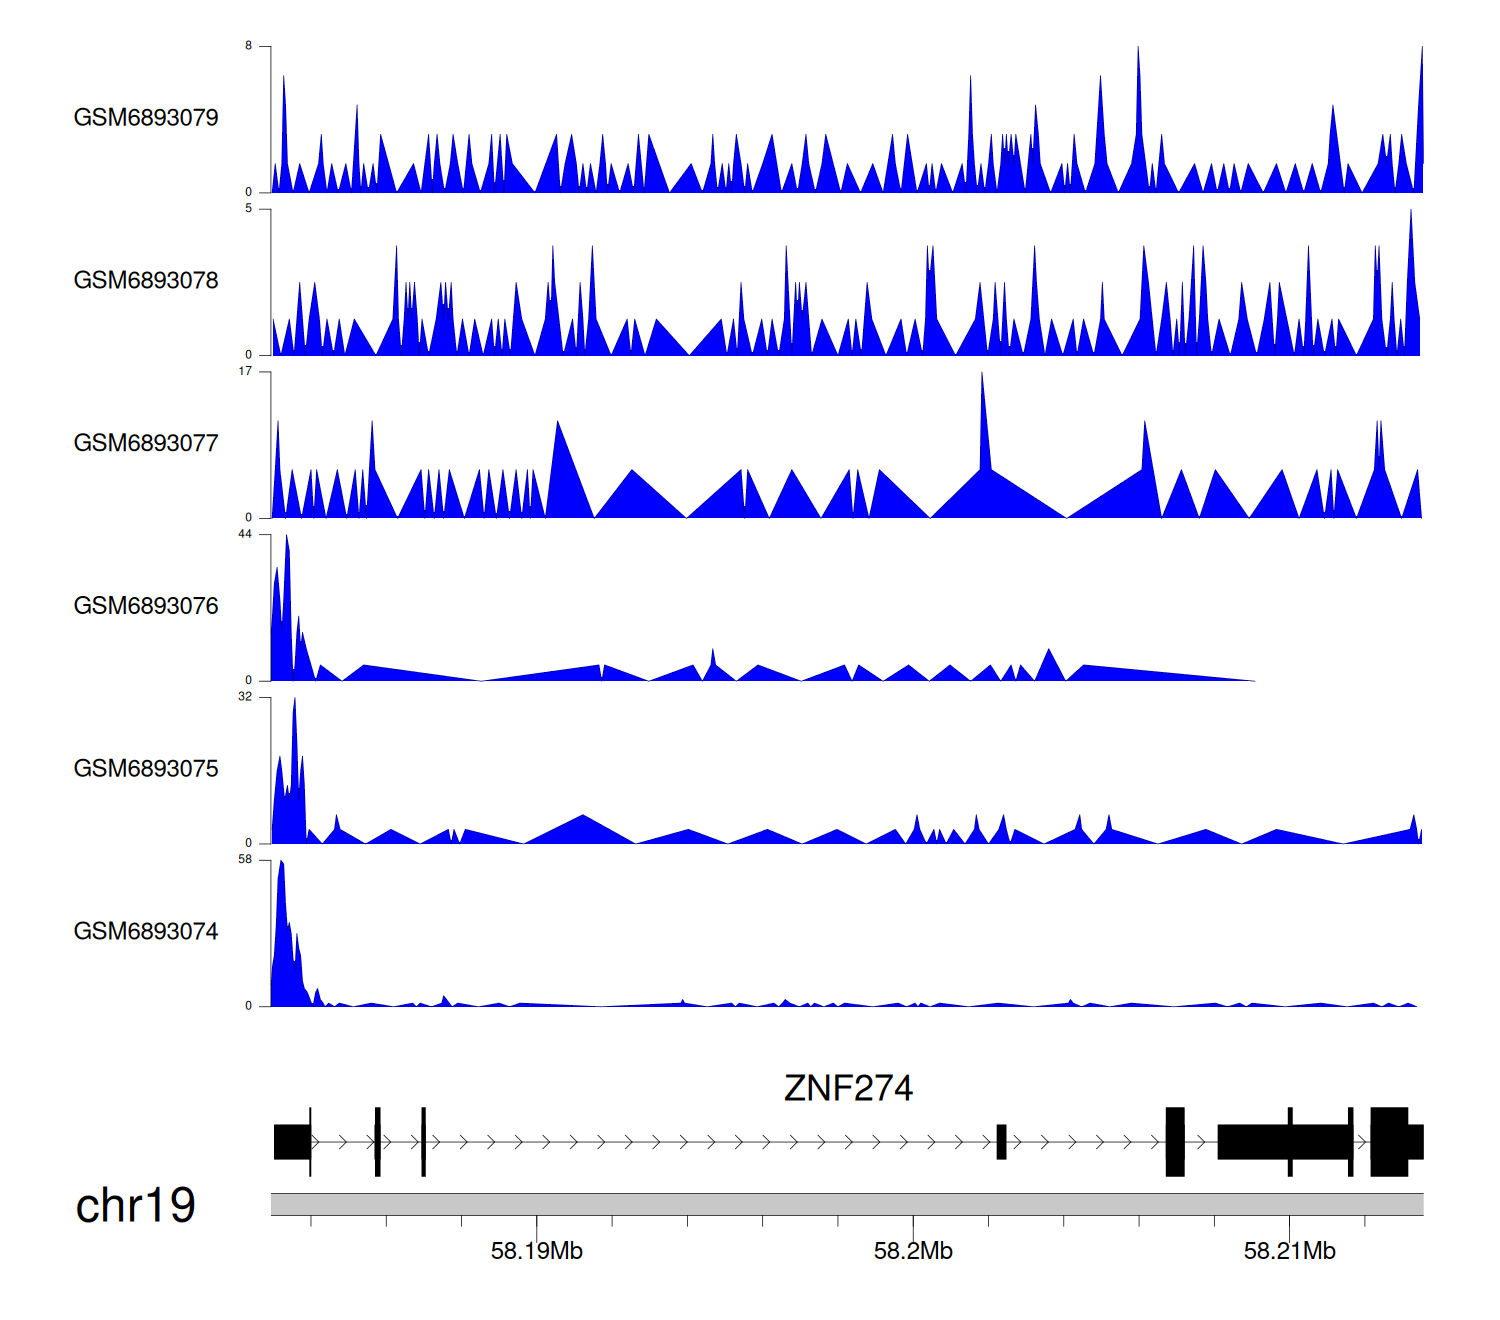Select the GSM6893078 track label
The image size is (1500, 1320).
[x=146, y=281]
